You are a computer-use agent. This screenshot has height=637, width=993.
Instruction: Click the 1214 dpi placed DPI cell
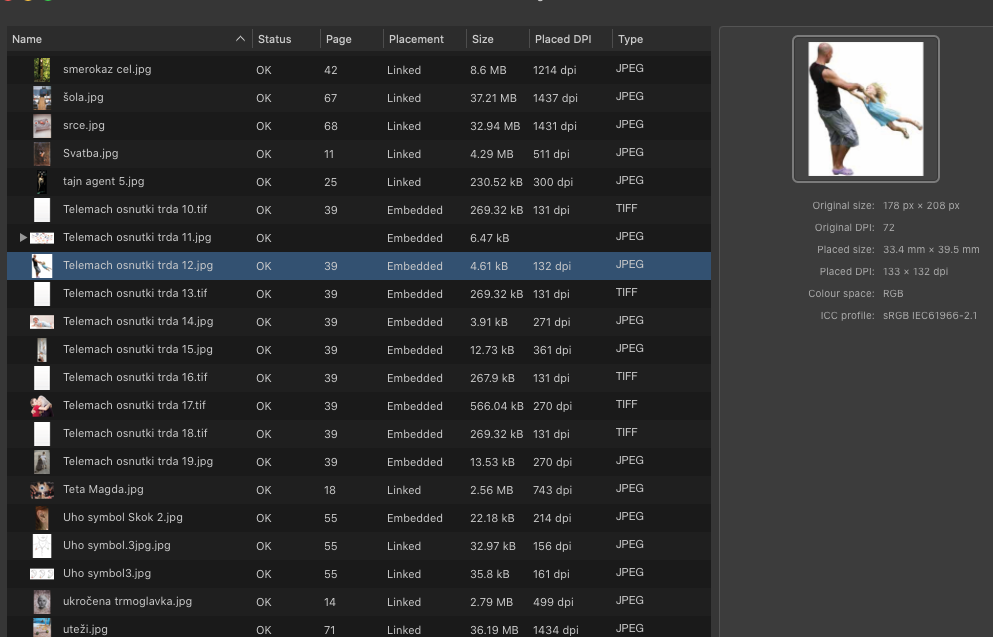(x=555, y=70)
